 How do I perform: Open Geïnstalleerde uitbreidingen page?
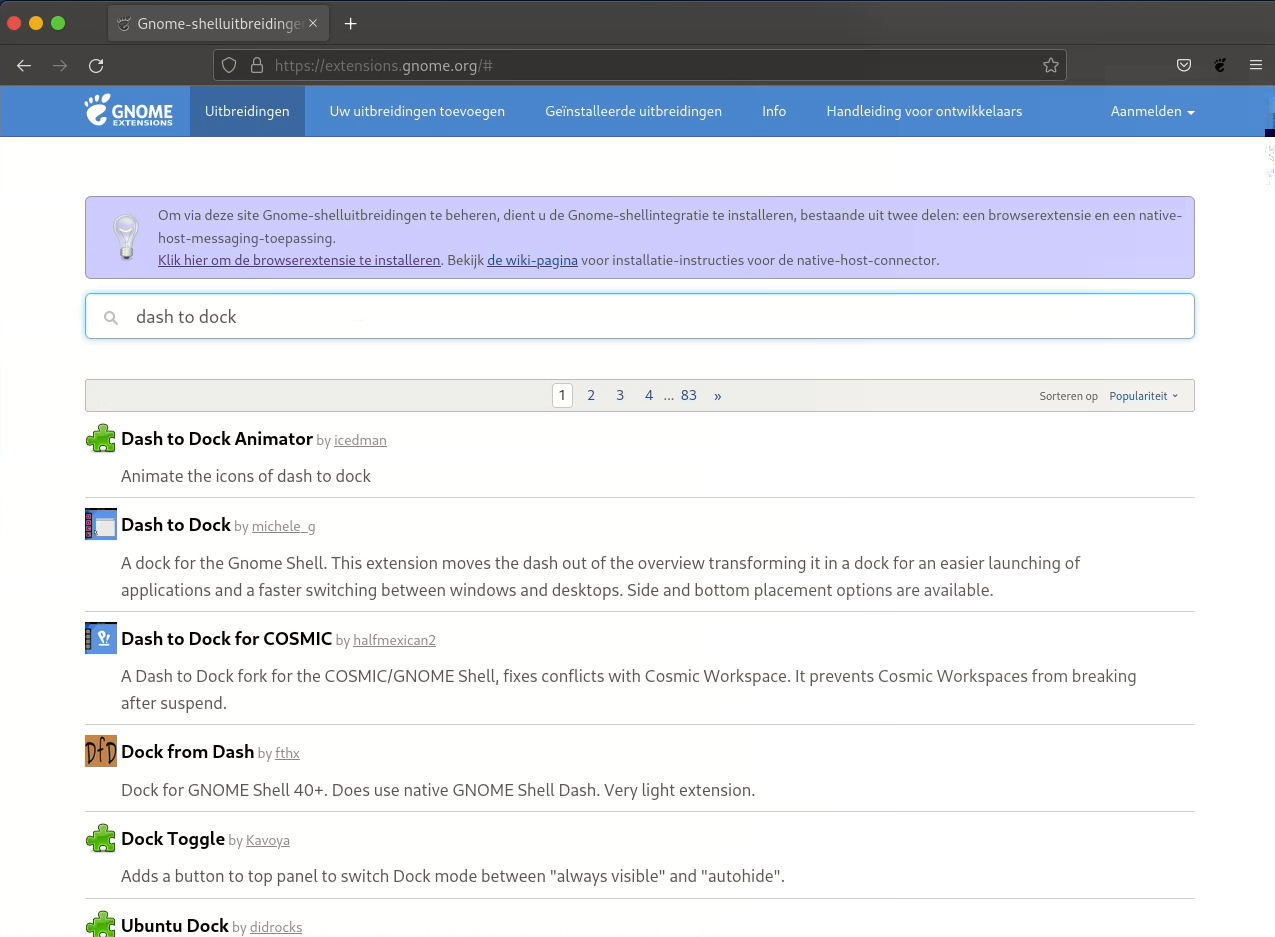(633, 111)
